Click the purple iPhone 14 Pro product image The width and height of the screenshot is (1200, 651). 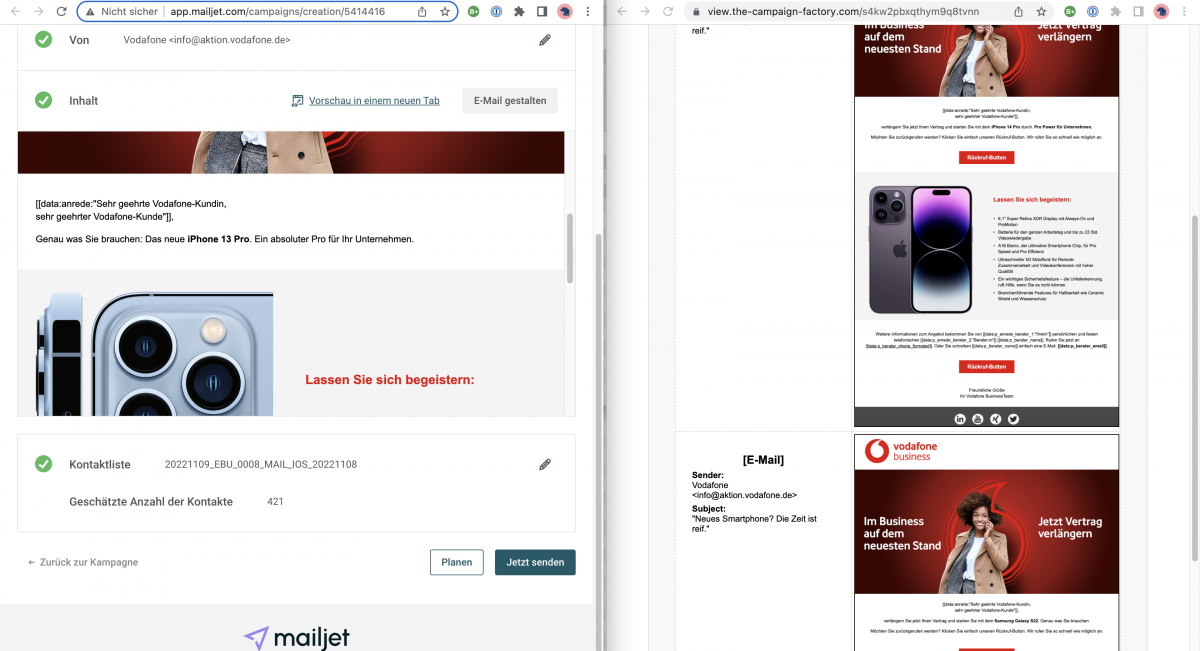(x=919, y=249)
